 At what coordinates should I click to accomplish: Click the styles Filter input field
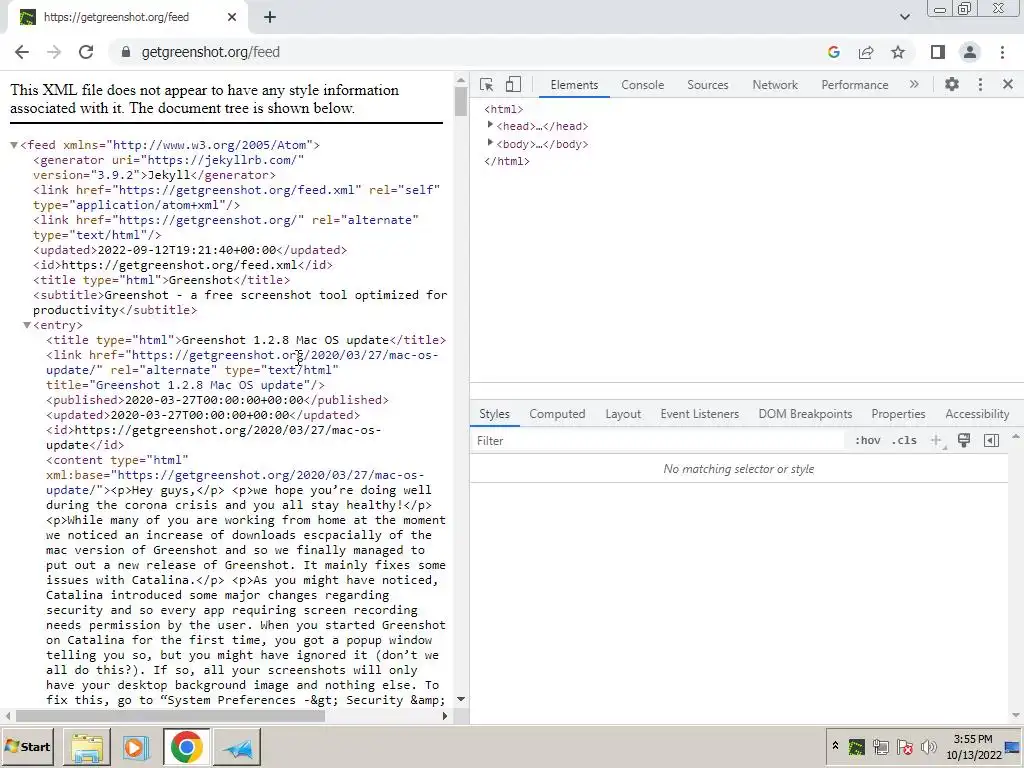click(x=658, y=441)
